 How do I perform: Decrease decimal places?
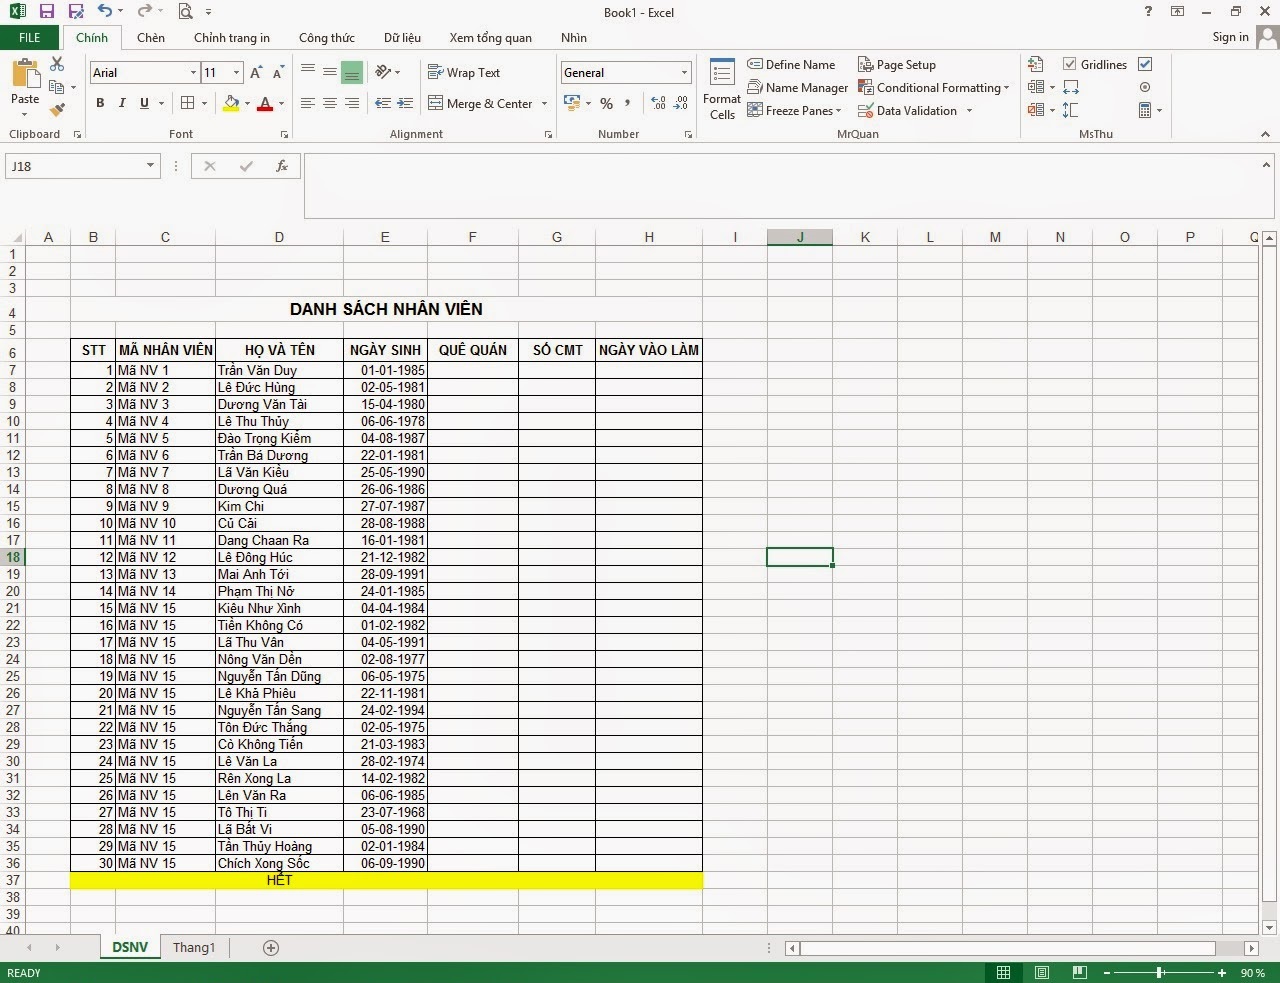click(681, 103)
